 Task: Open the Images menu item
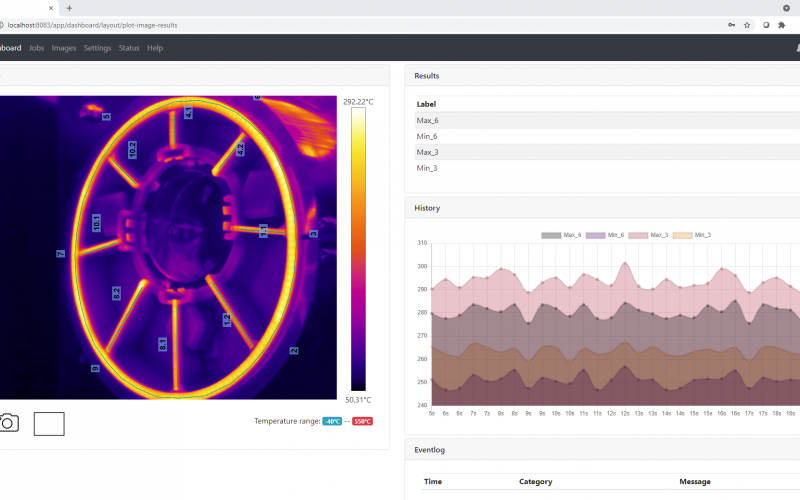64,48
